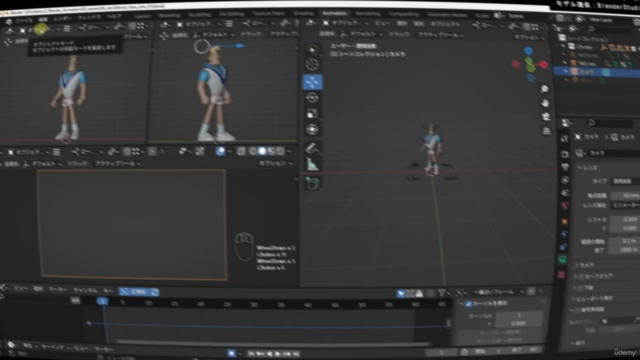The width and height of the screenshot is (640, 360).
Task: Click Play reverse button in timeline
Action: coord(269,354)
